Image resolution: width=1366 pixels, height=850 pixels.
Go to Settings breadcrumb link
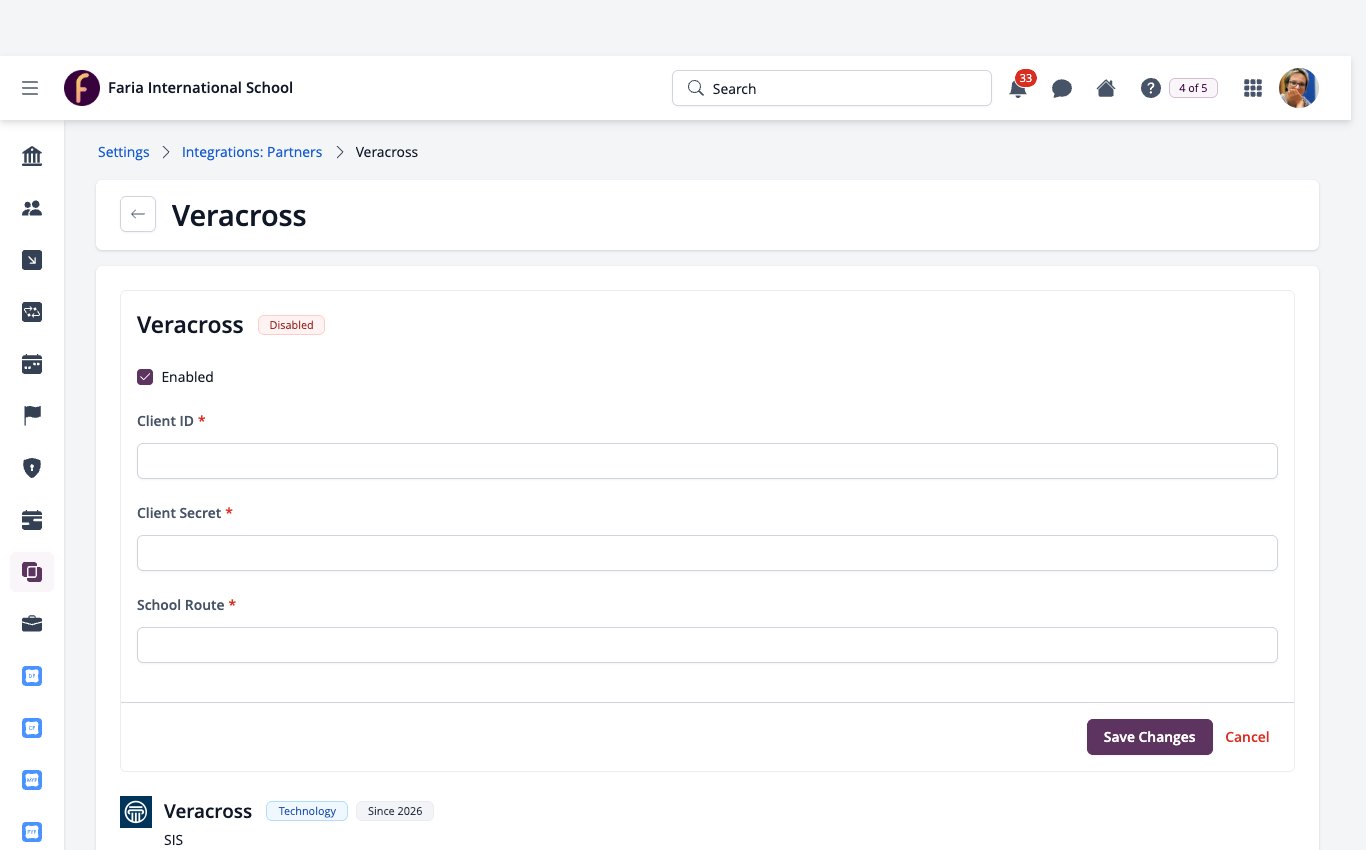(123, 152)
